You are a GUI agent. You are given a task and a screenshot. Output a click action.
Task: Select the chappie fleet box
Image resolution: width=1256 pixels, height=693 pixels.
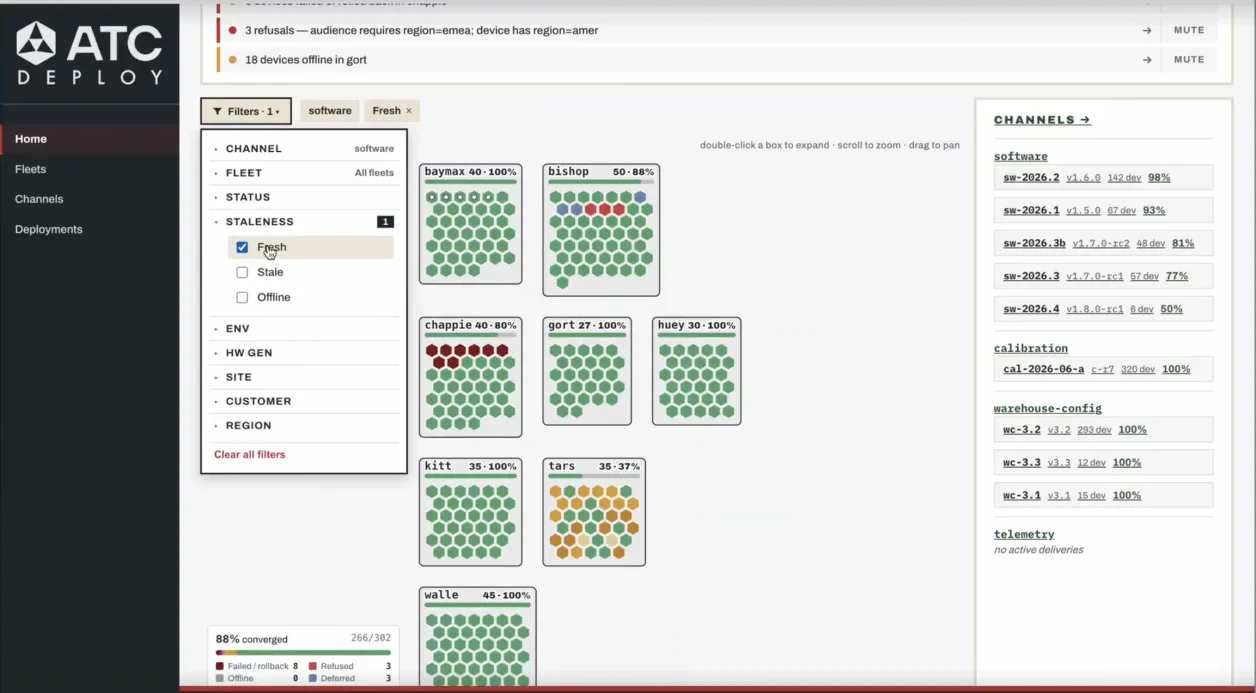[470, 377]
